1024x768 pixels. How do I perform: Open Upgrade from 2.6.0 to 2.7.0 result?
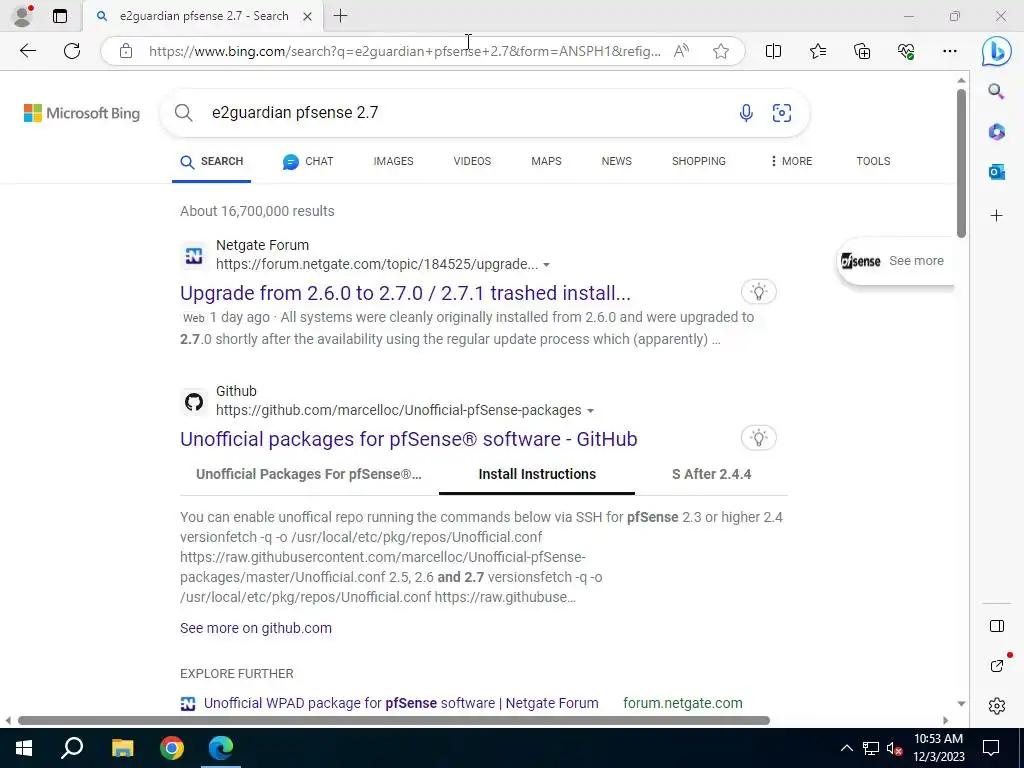(x=405, y=293)
